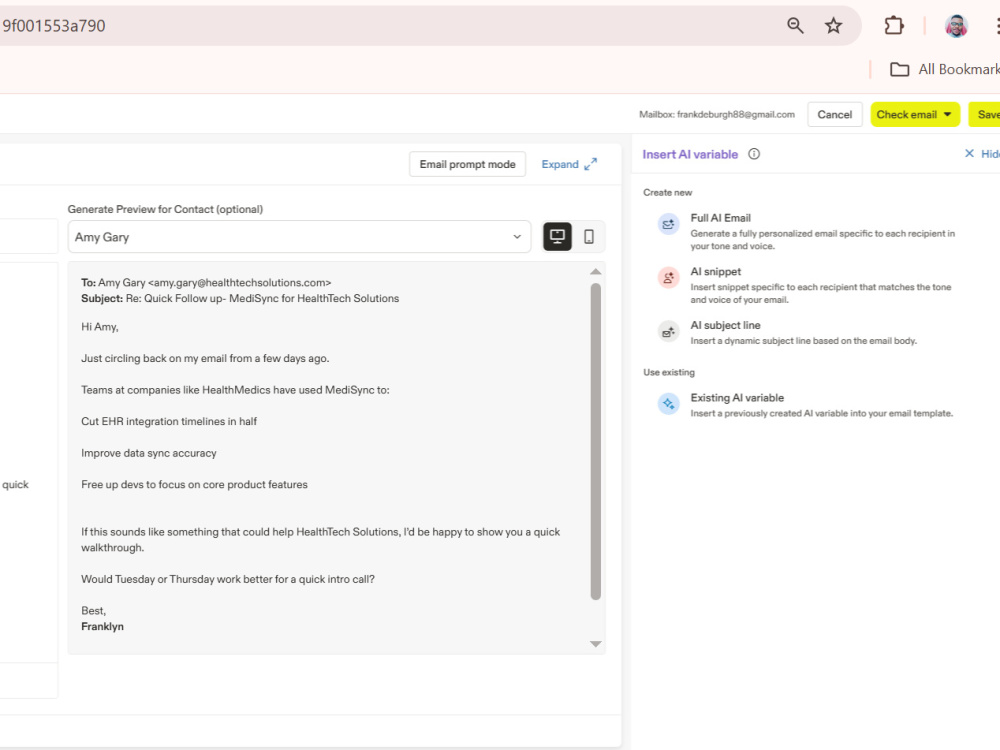
Task: Click the Mailbox frankdeburgh88@gmail.com text
Action: point(717,115)
